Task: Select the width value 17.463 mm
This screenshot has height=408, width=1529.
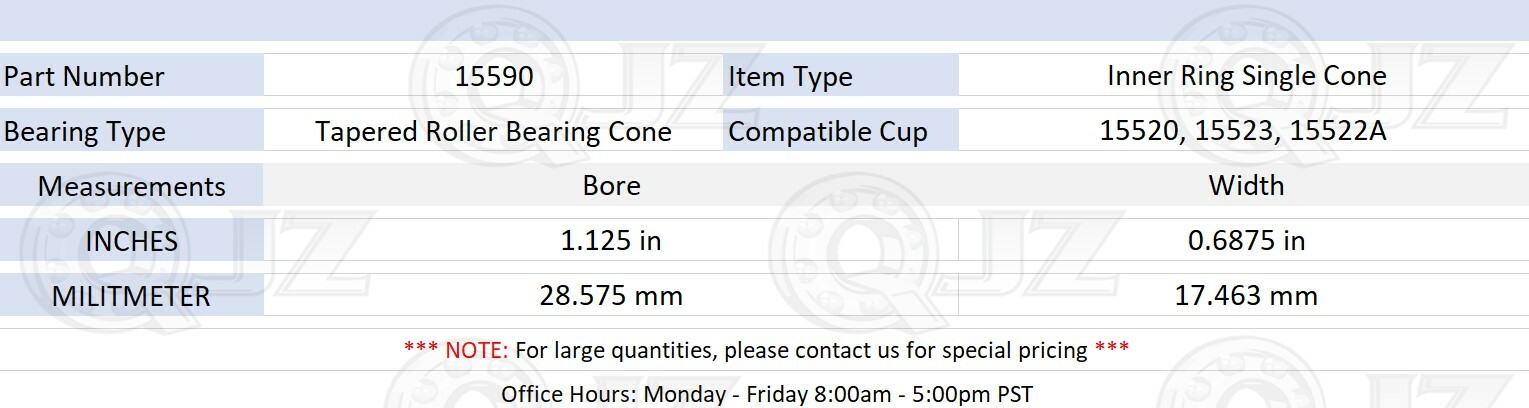Action: tap(1245, 296)
